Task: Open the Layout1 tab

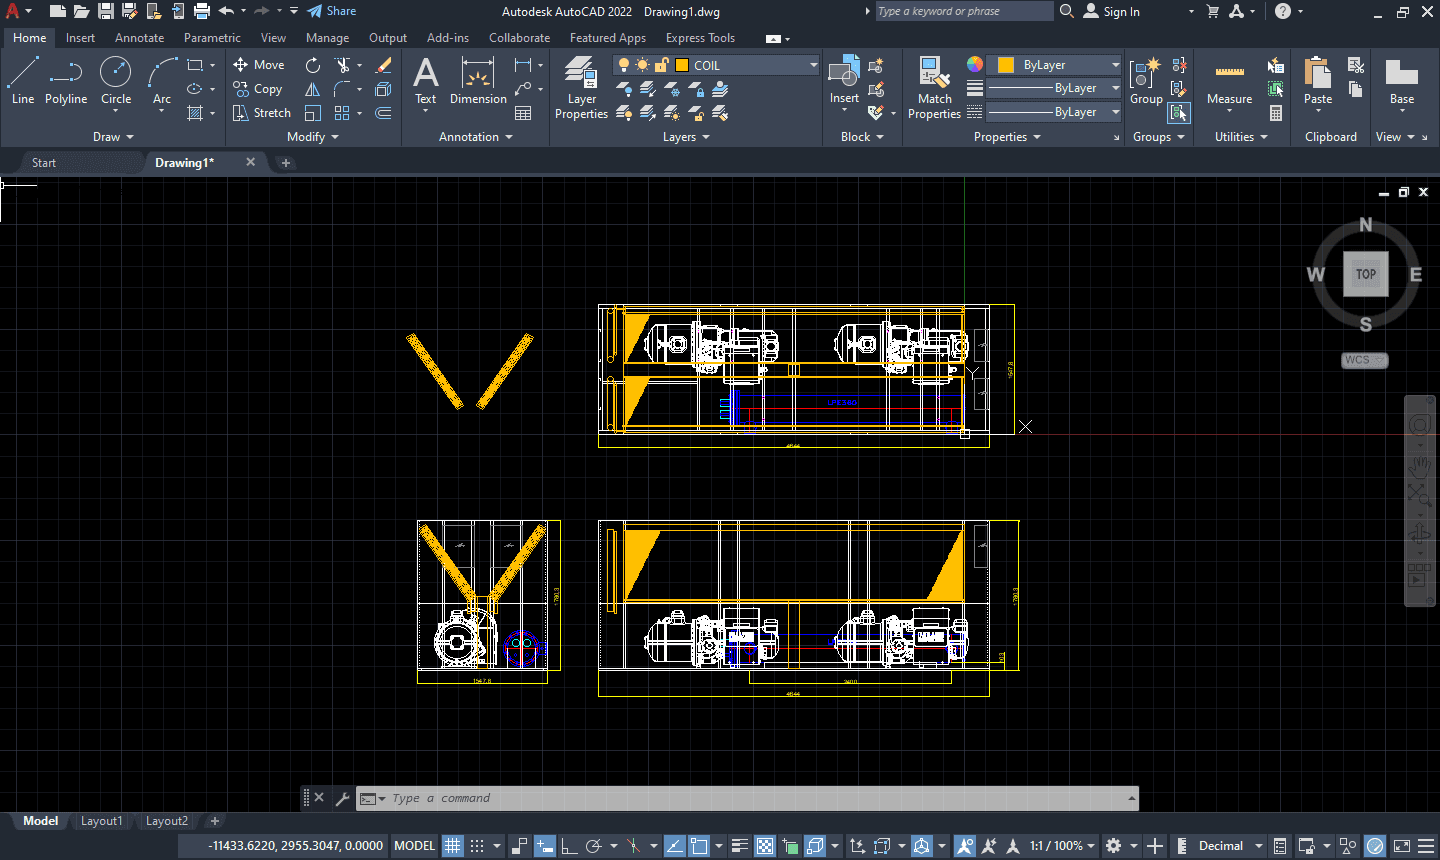Action: [101, 821]
